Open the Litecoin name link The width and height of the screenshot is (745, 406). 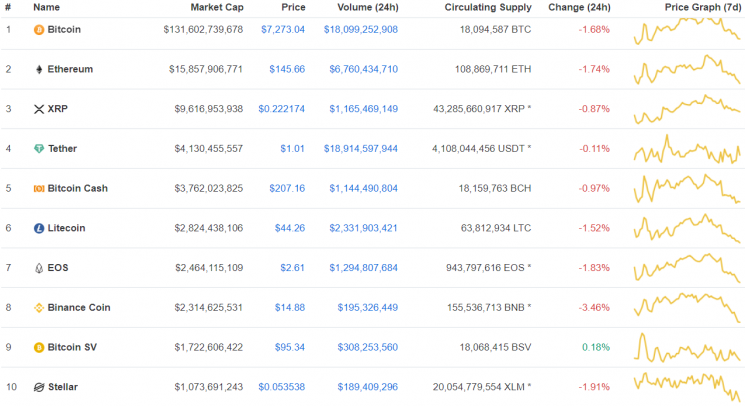(x=67, y=228)
